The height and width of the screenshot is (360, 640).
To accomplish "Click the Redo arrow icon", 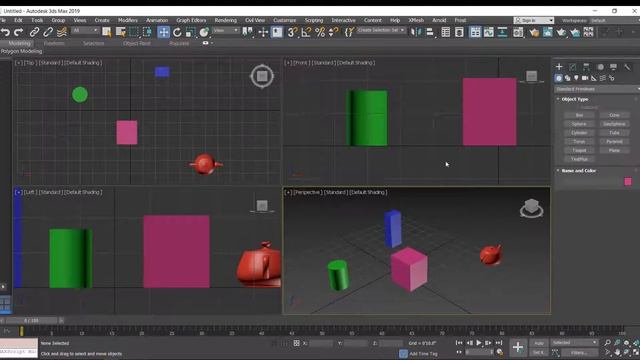I will (x=18, y=32).
